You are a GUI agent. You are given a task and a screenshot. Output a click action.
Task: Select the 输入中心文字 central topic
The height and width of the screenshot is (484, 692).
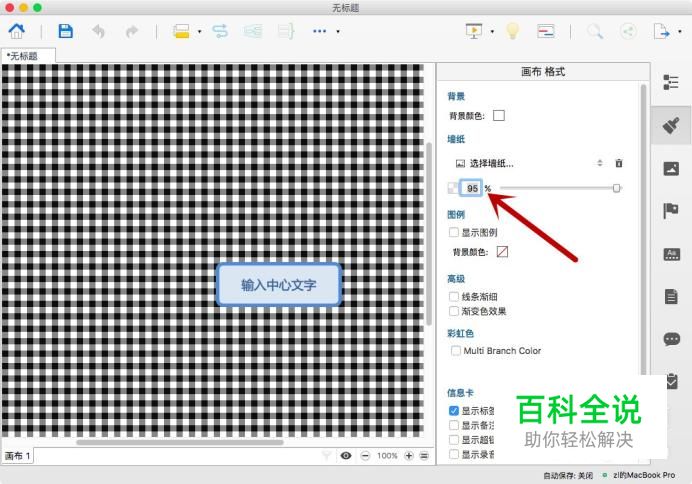point(279,285)
